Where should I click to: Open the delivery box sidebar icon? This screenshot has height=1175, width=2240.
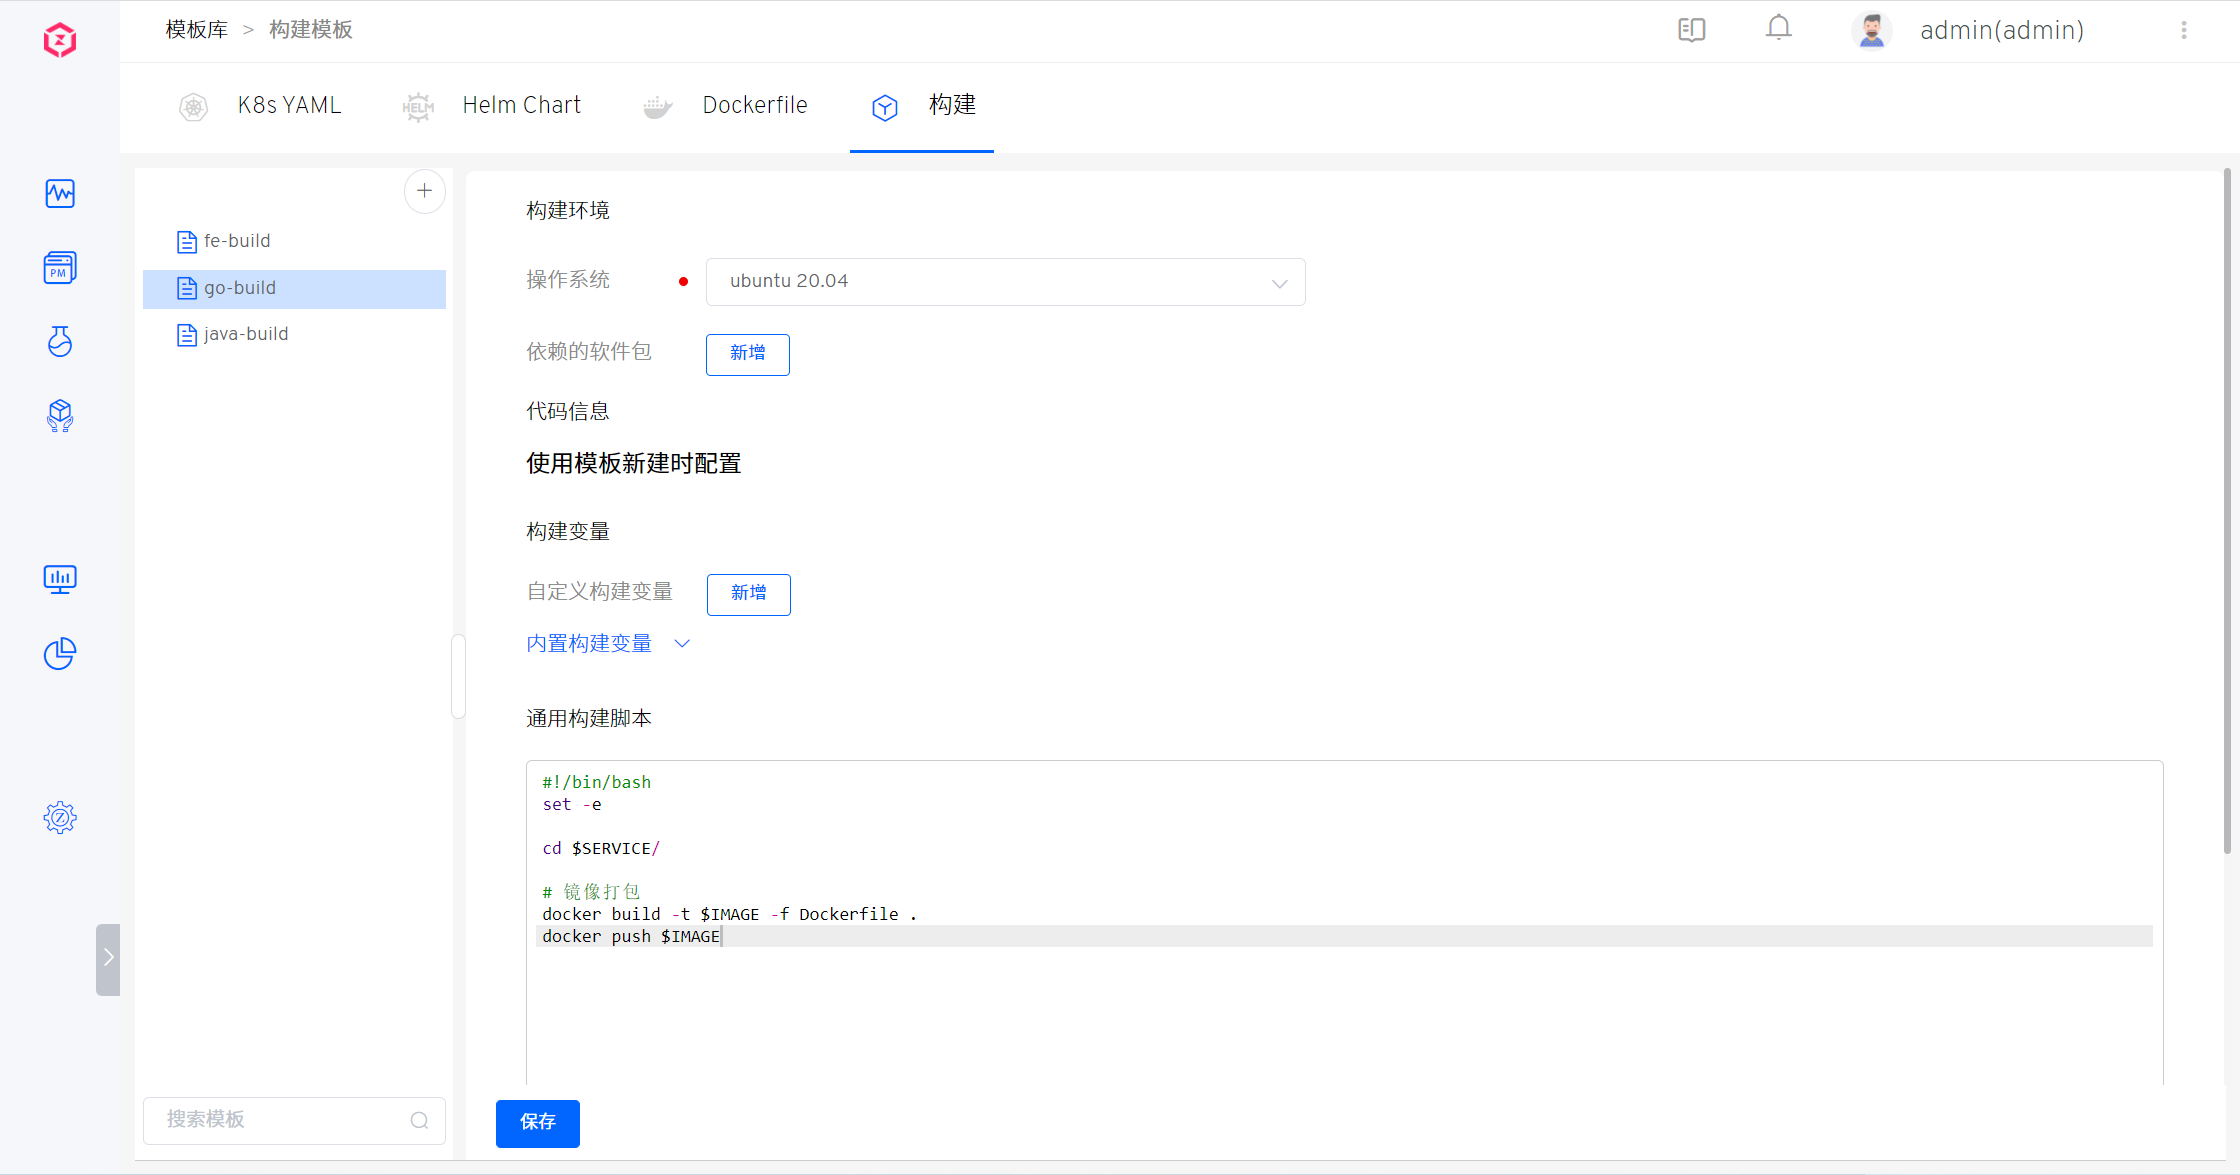tap(60, 415)
